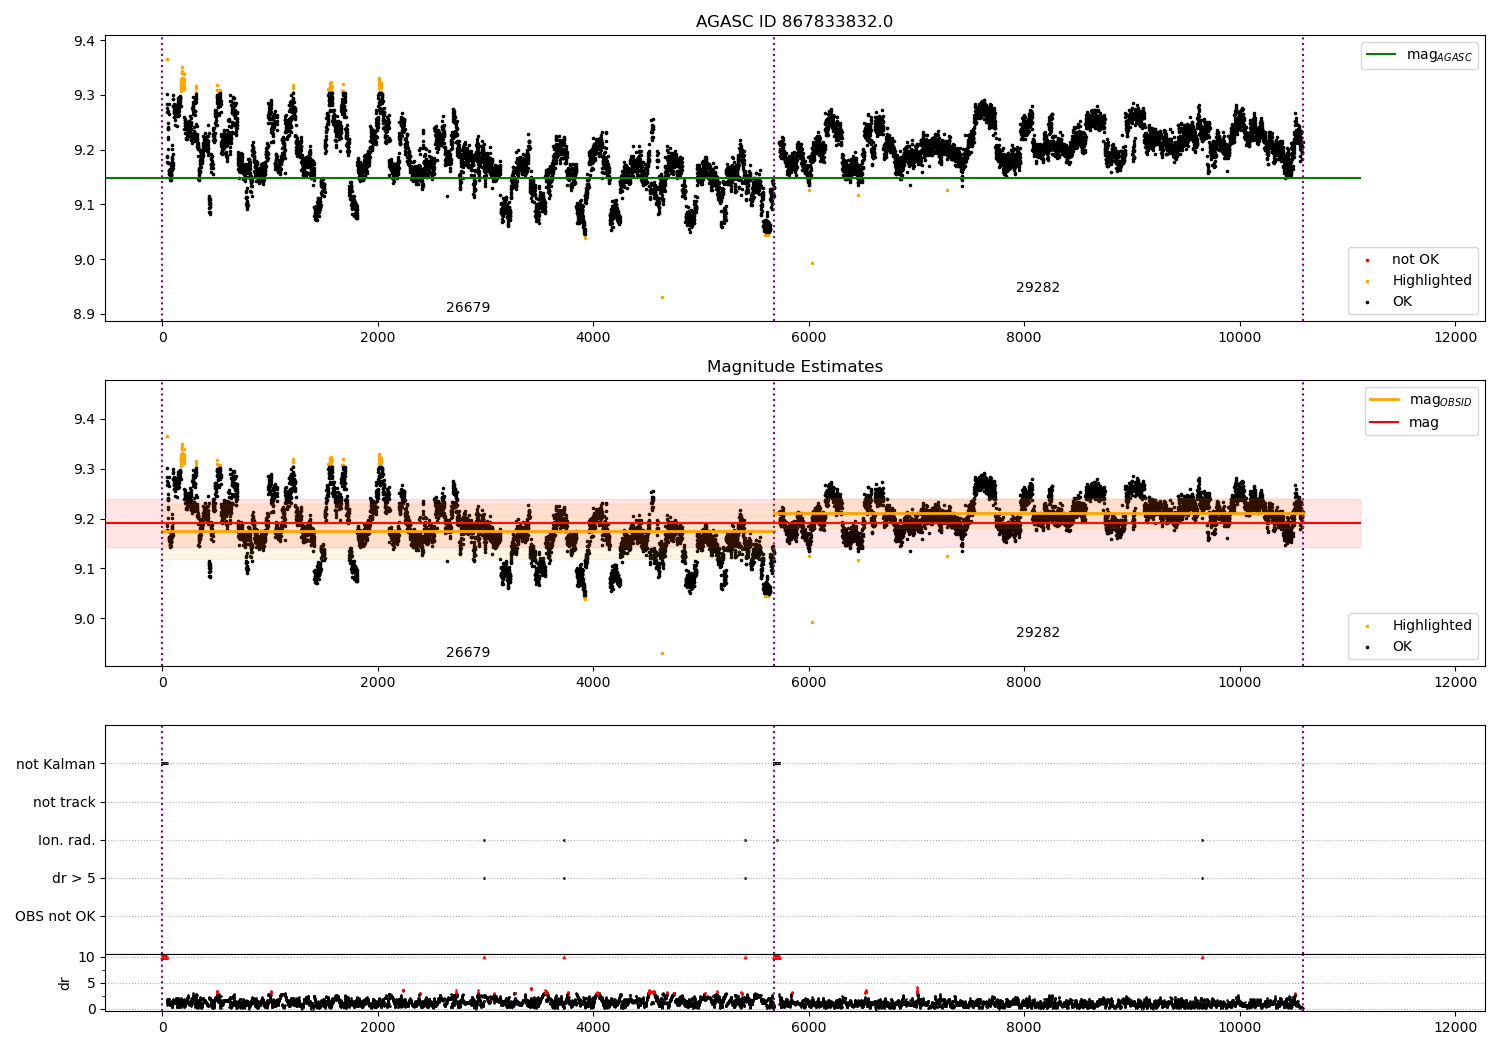The height and width of the screenshot is (1050, 1500).
Task: Click the green mag AGASC legend line
Action: [x=1383, y=55]
